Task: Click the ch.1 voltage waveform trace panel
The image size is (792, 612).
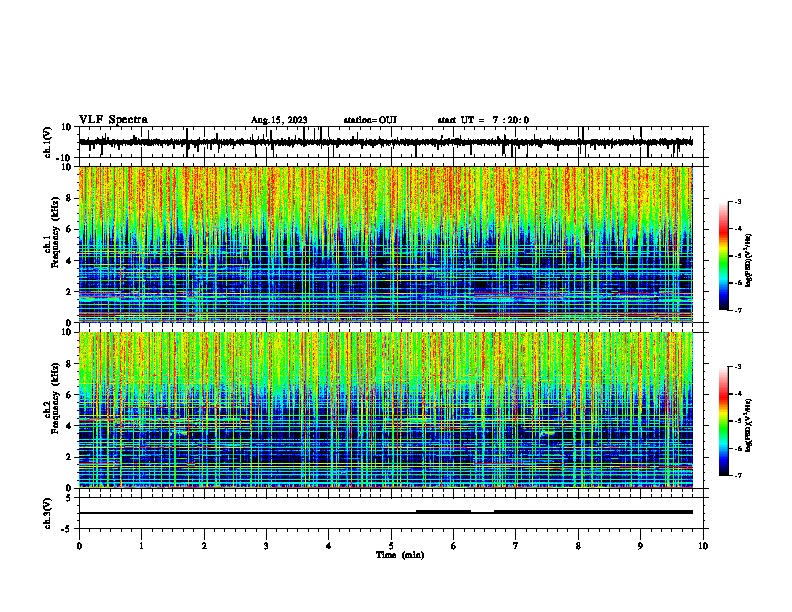Action: 390,142
